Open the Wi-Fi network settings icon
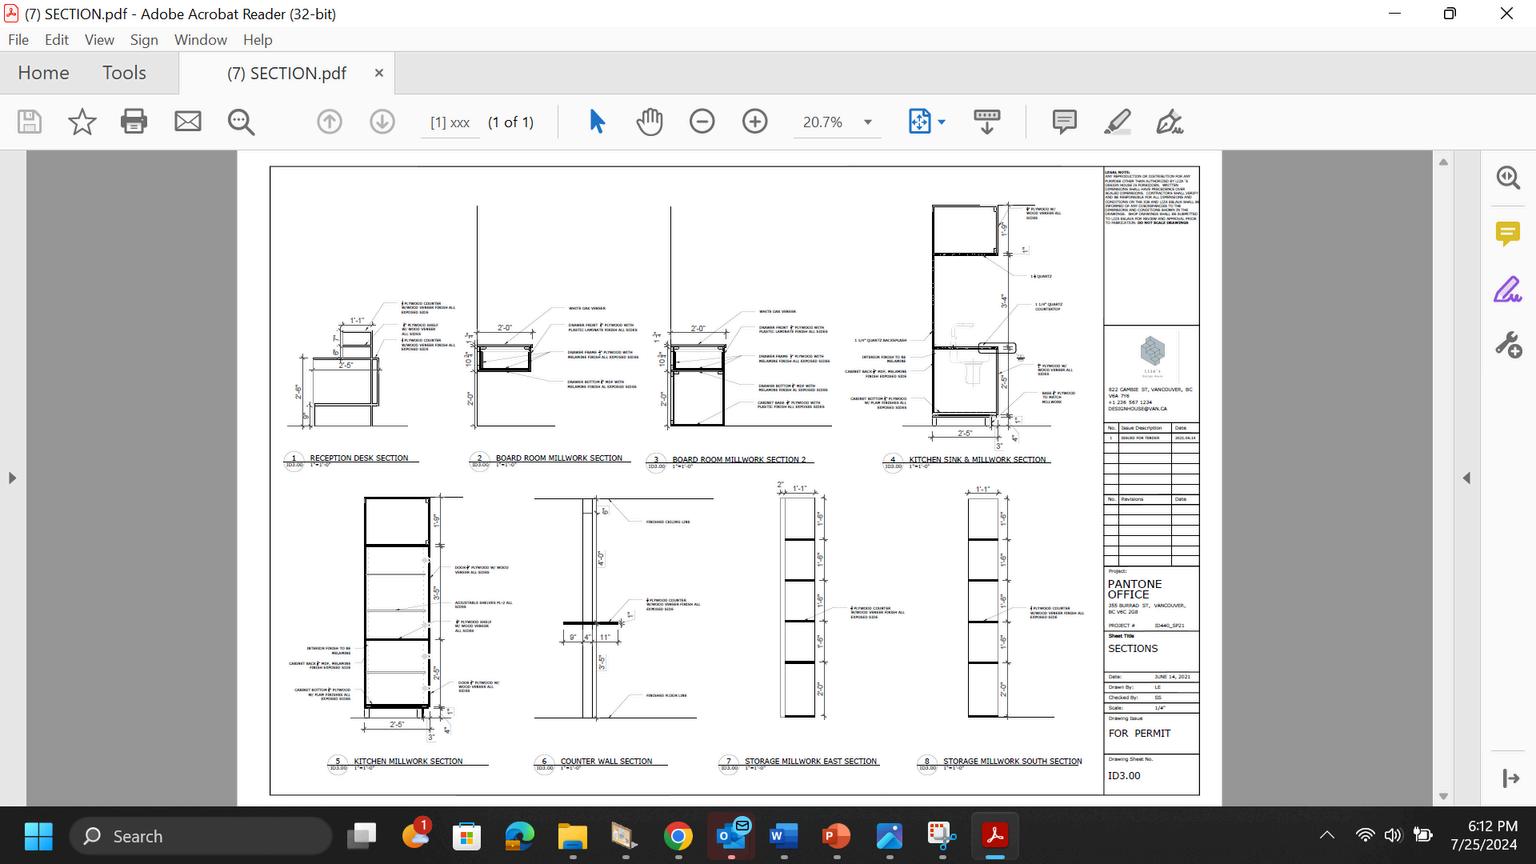 (x=1365, y=836)
